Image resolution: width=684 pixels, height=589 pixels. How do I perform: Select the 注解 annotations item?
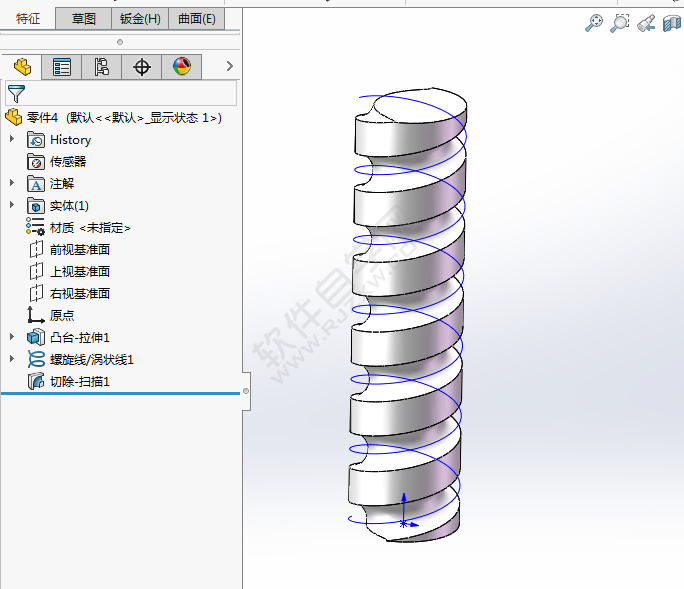[62, 184]
